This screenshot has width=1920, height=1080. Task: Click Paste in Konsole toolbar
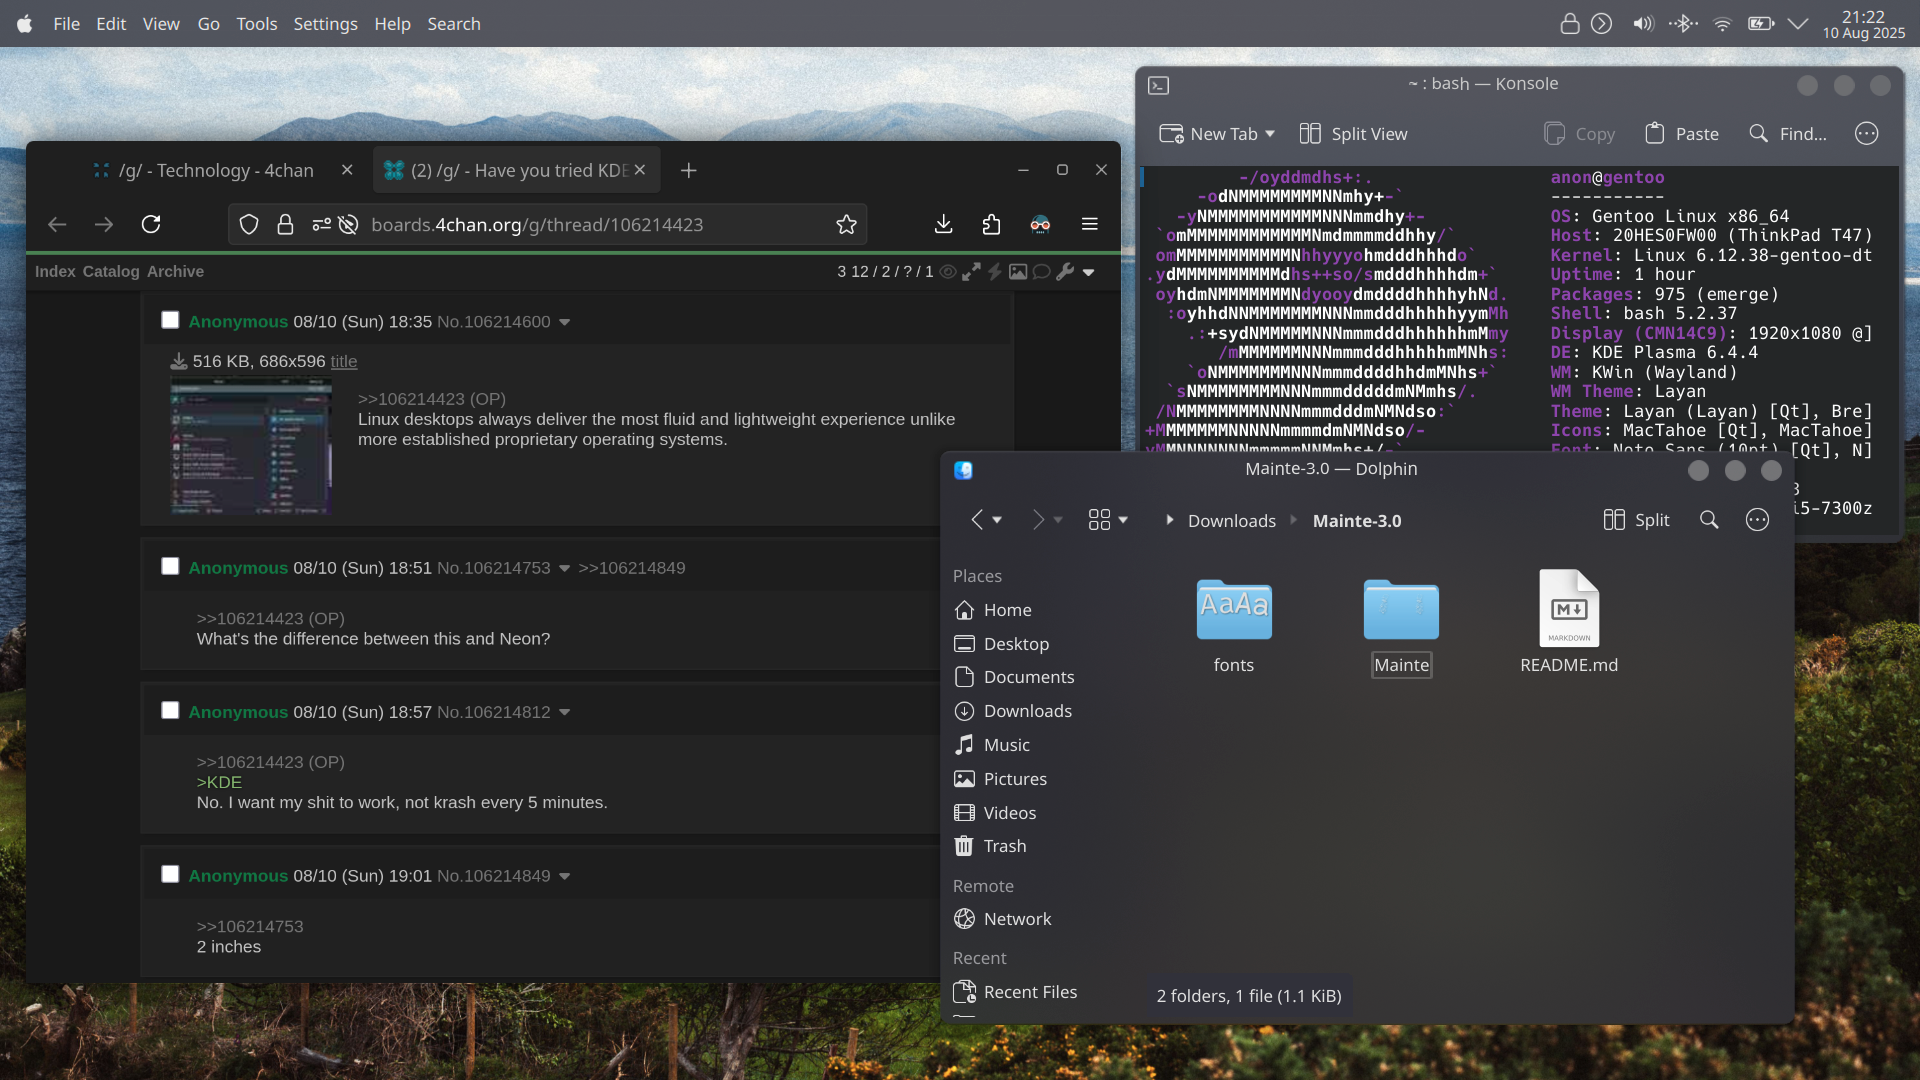1682,134
